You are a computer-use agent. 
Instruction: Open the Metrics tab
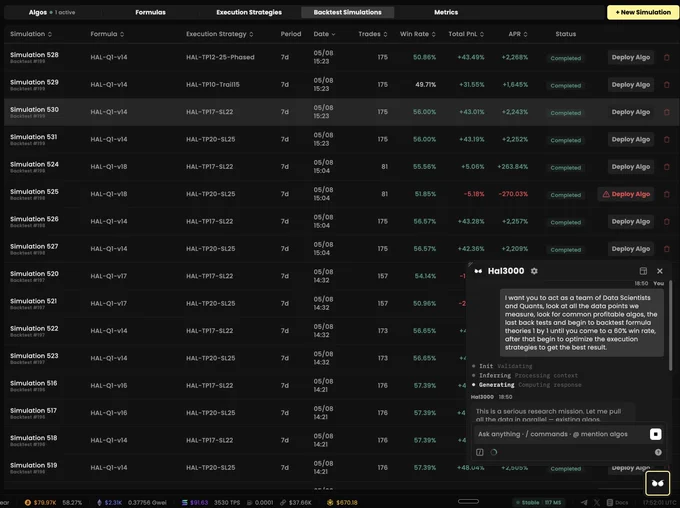[446, 12]
